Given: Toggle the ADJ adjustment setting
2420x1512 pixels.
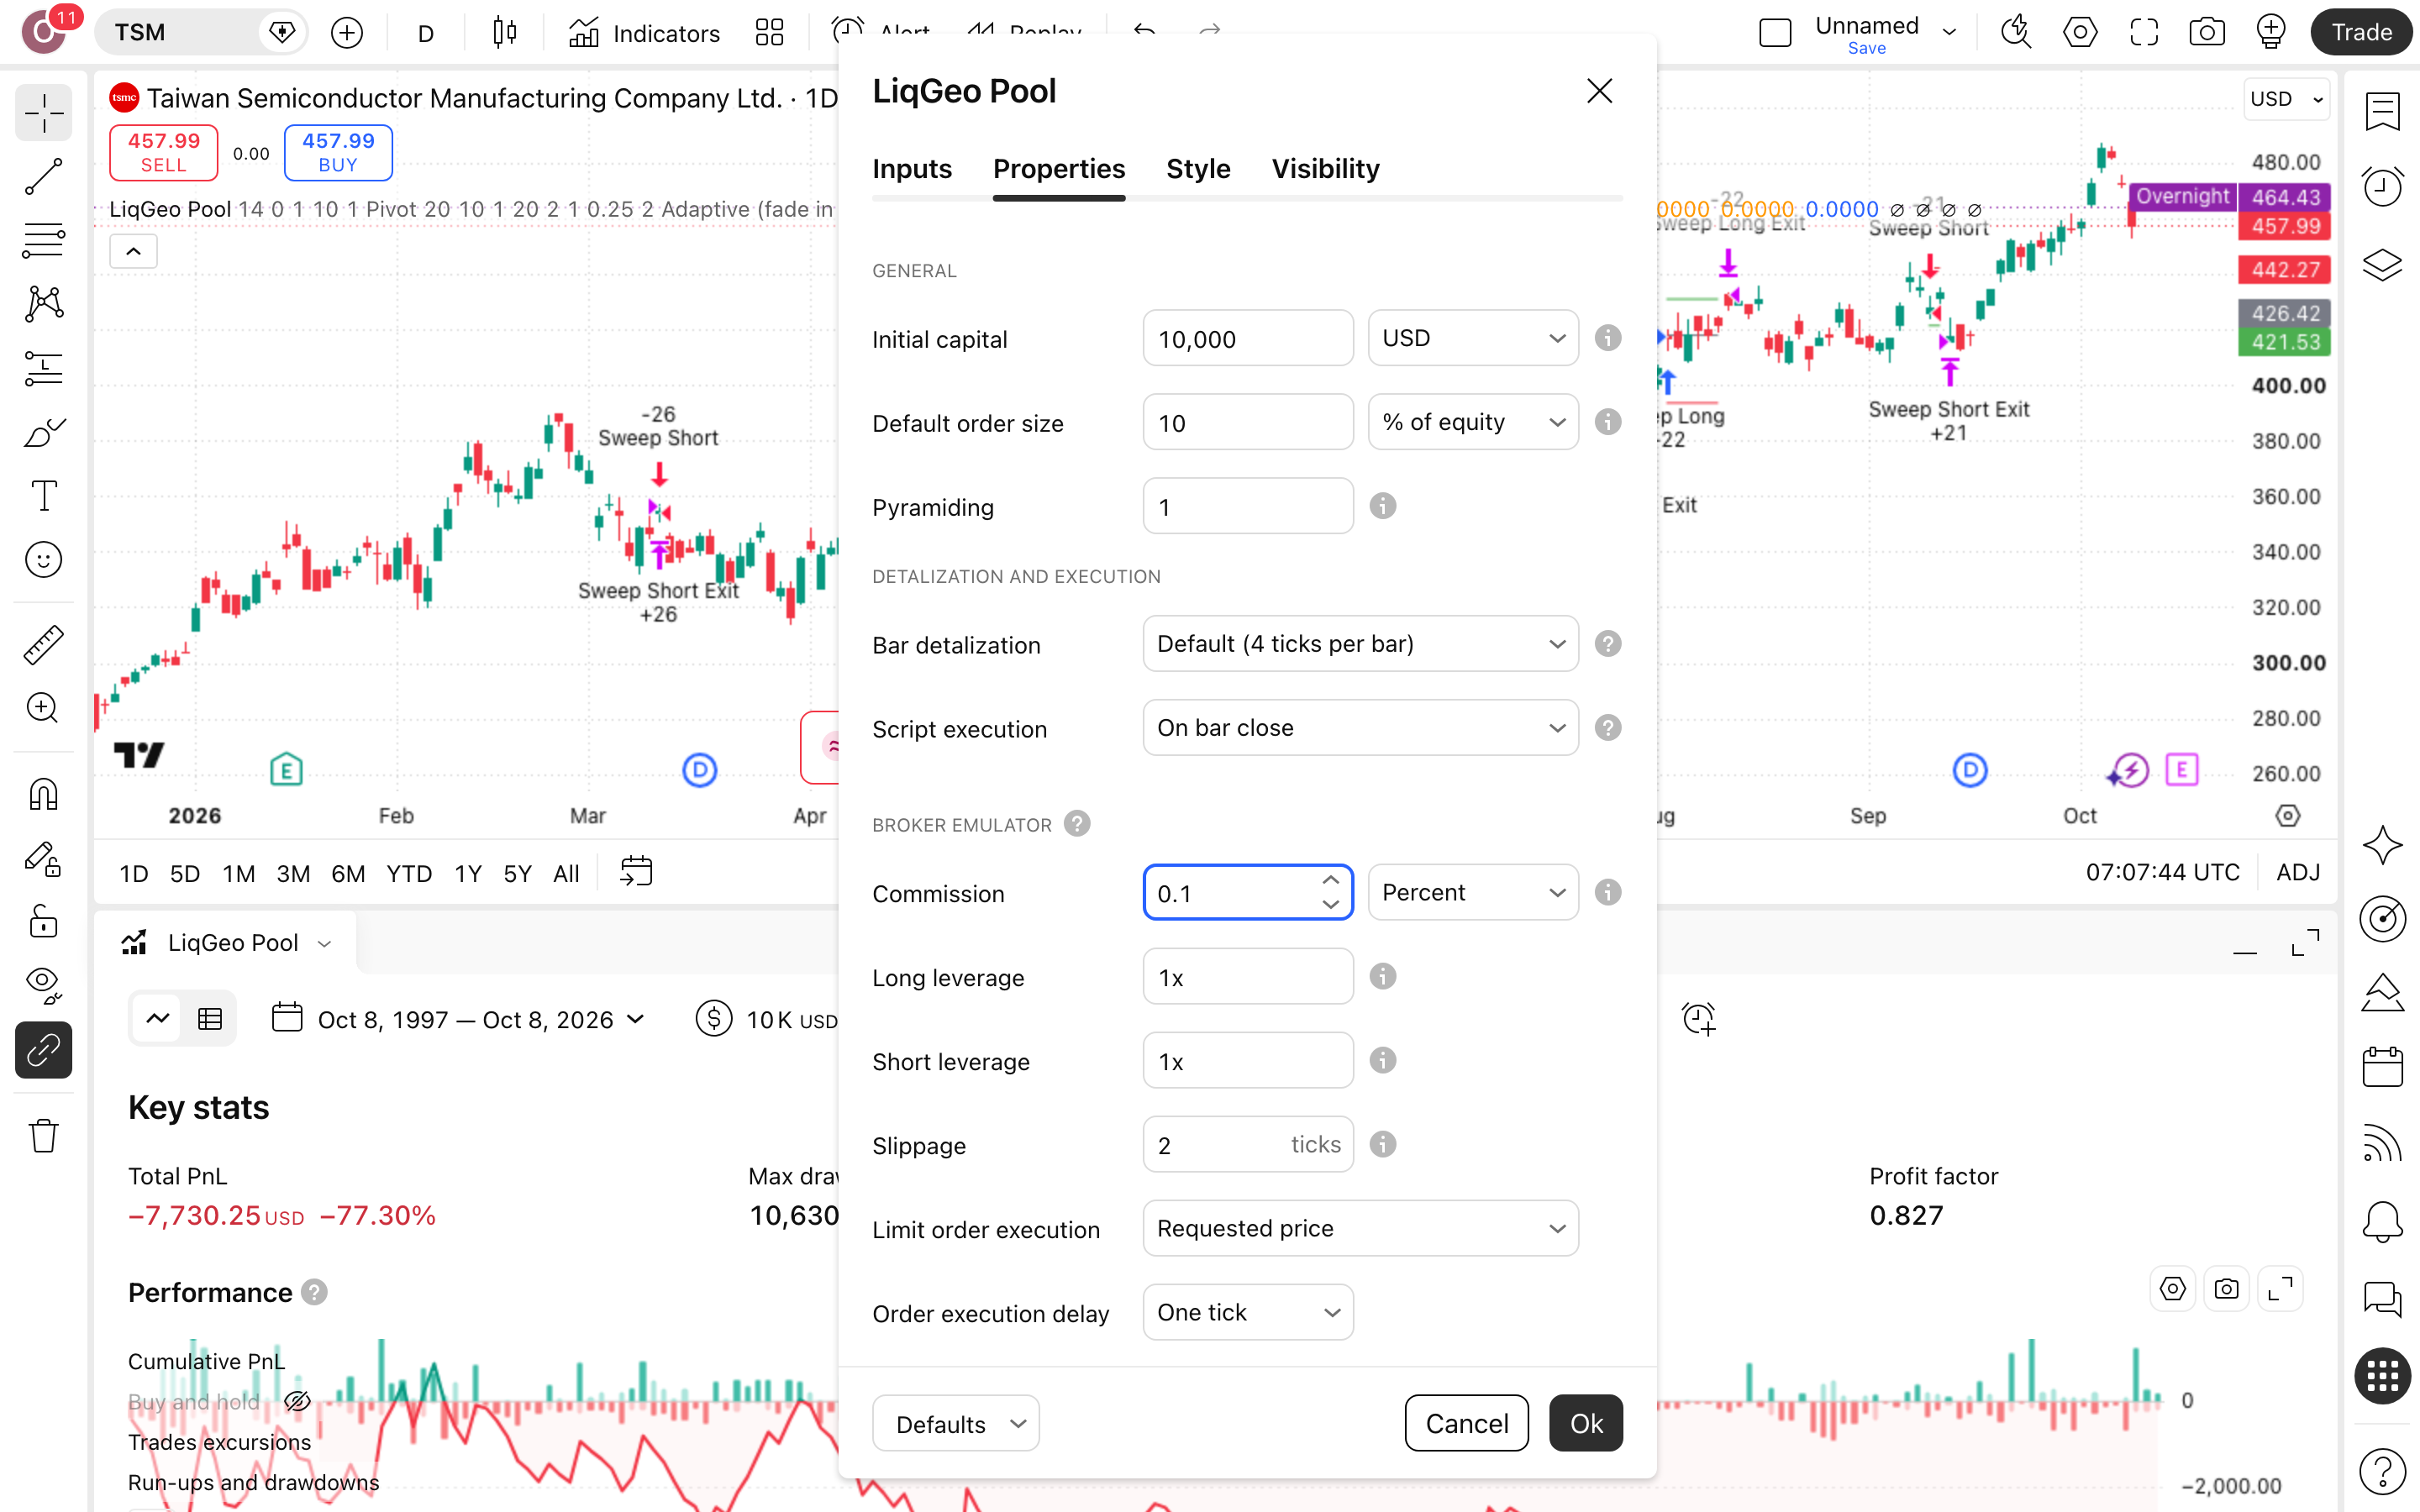Looking at the screenshot, I should [x=2298, y=872].
